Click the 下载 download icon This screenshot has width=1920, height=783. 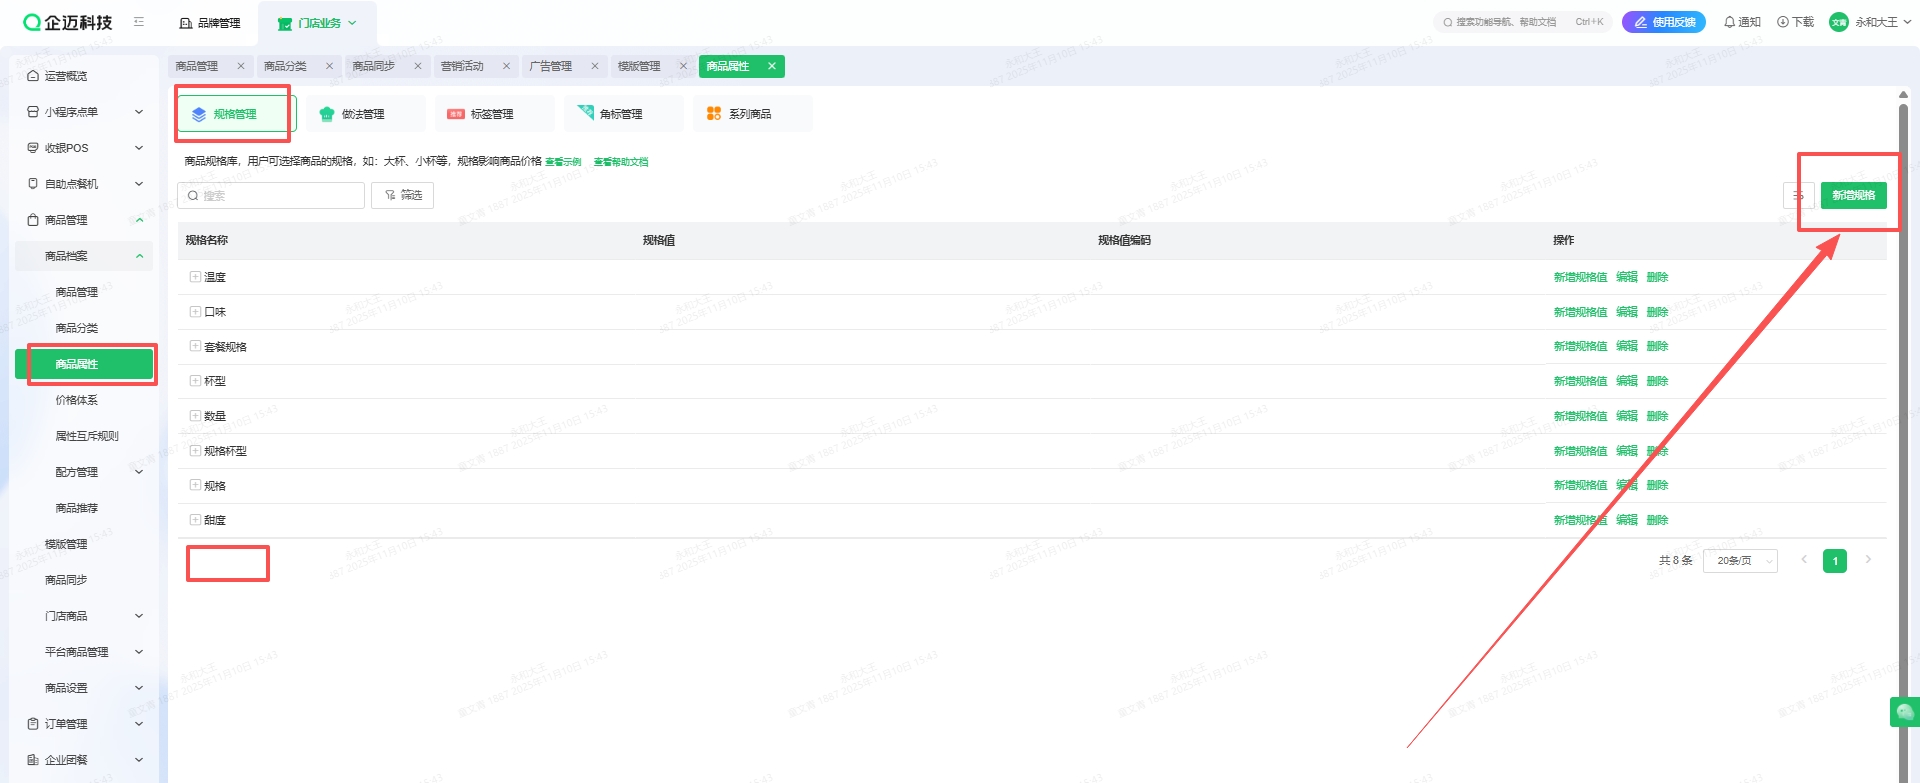tap(1794, 22)
